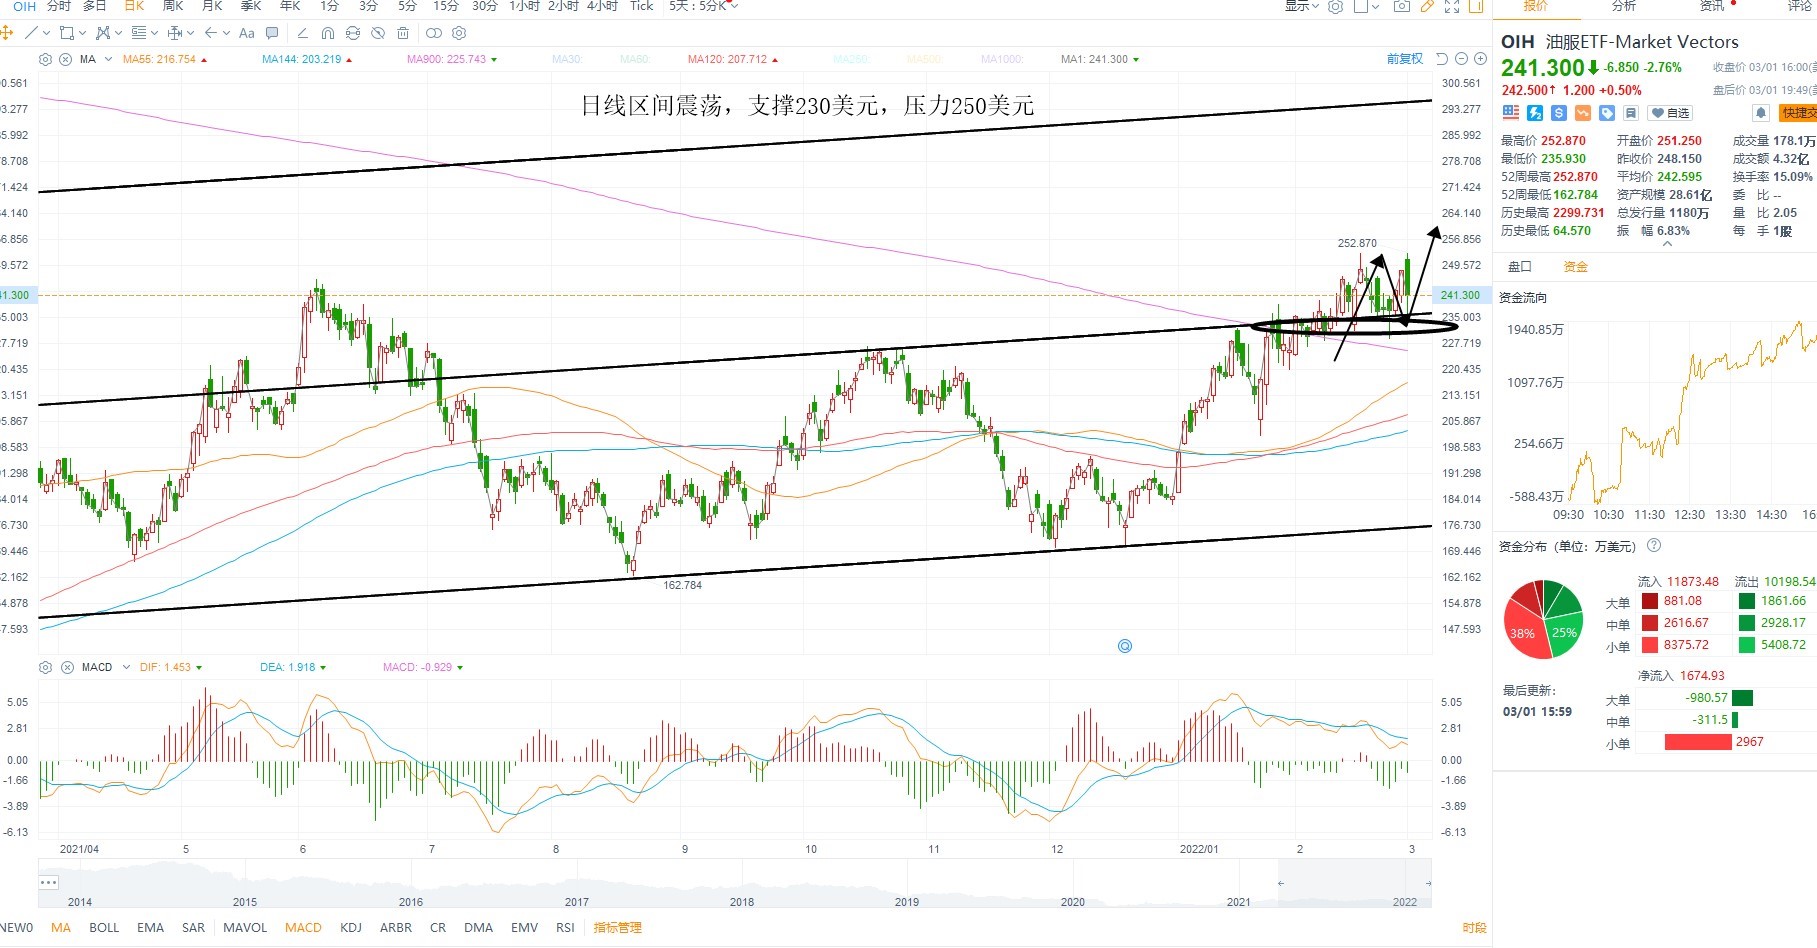Open the 前复权 adjustment dropdown
Screen dimensions: 1817x948
(1404, 59)
